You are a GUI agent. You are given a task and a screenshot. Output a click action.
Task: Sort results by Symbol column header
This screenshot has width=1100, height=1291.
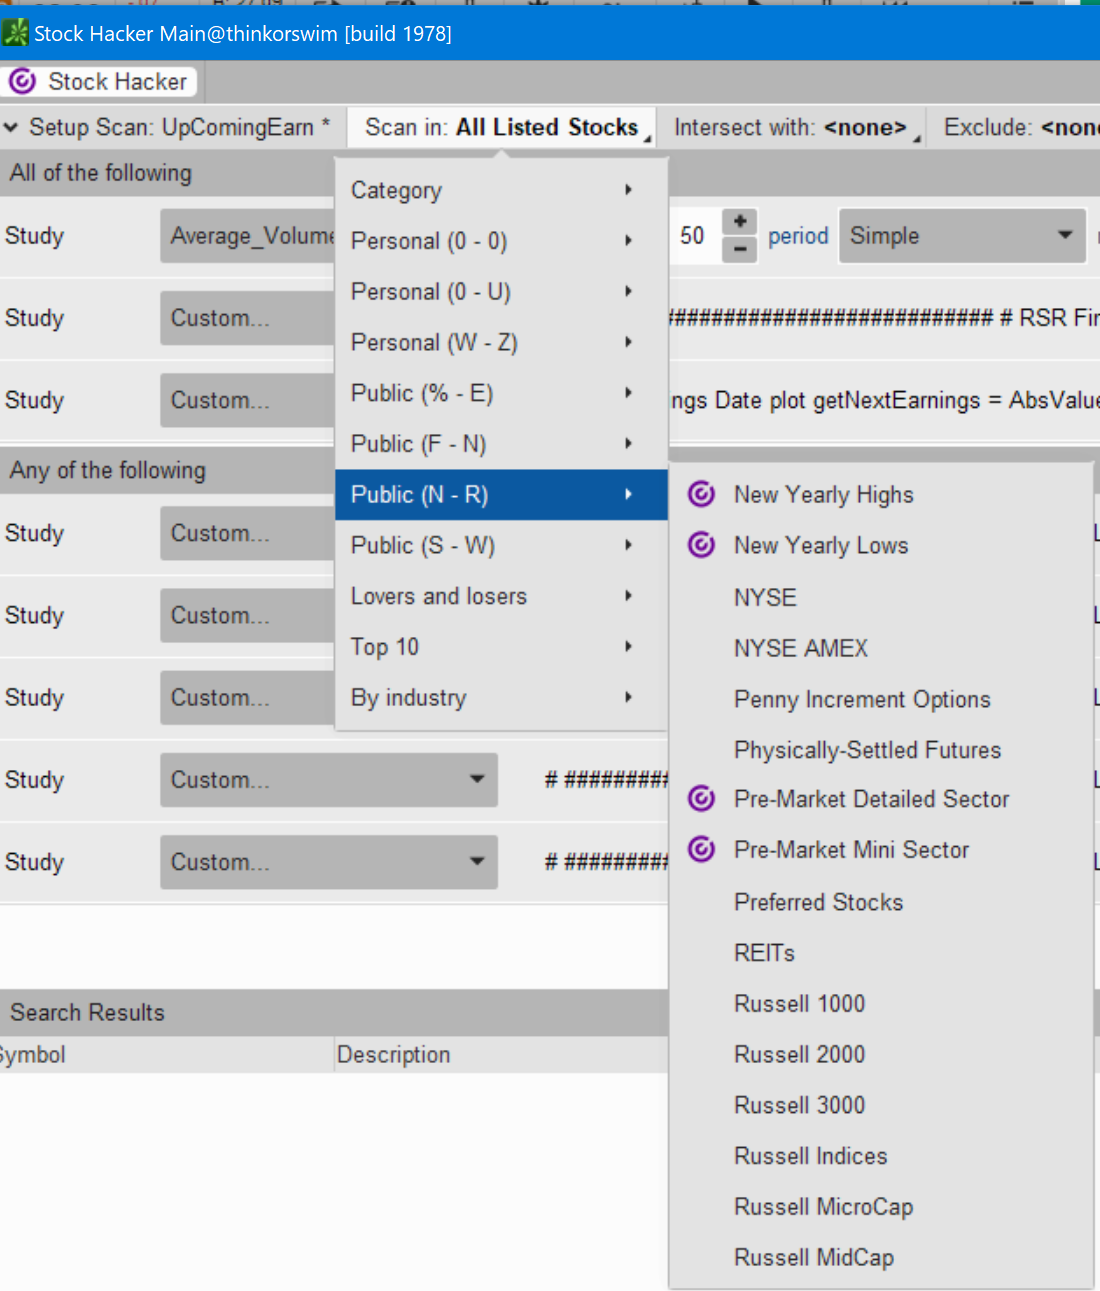(166, 1054)
